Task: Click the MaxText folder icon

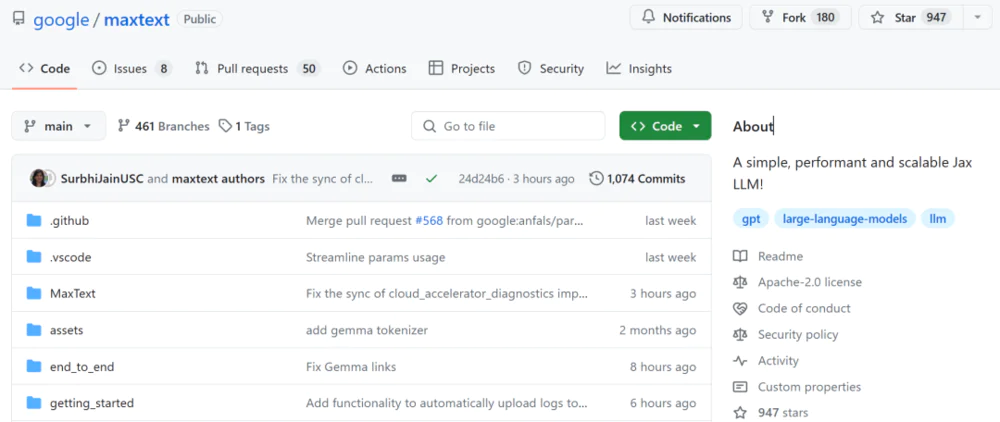Action: [x=34, y=293]
